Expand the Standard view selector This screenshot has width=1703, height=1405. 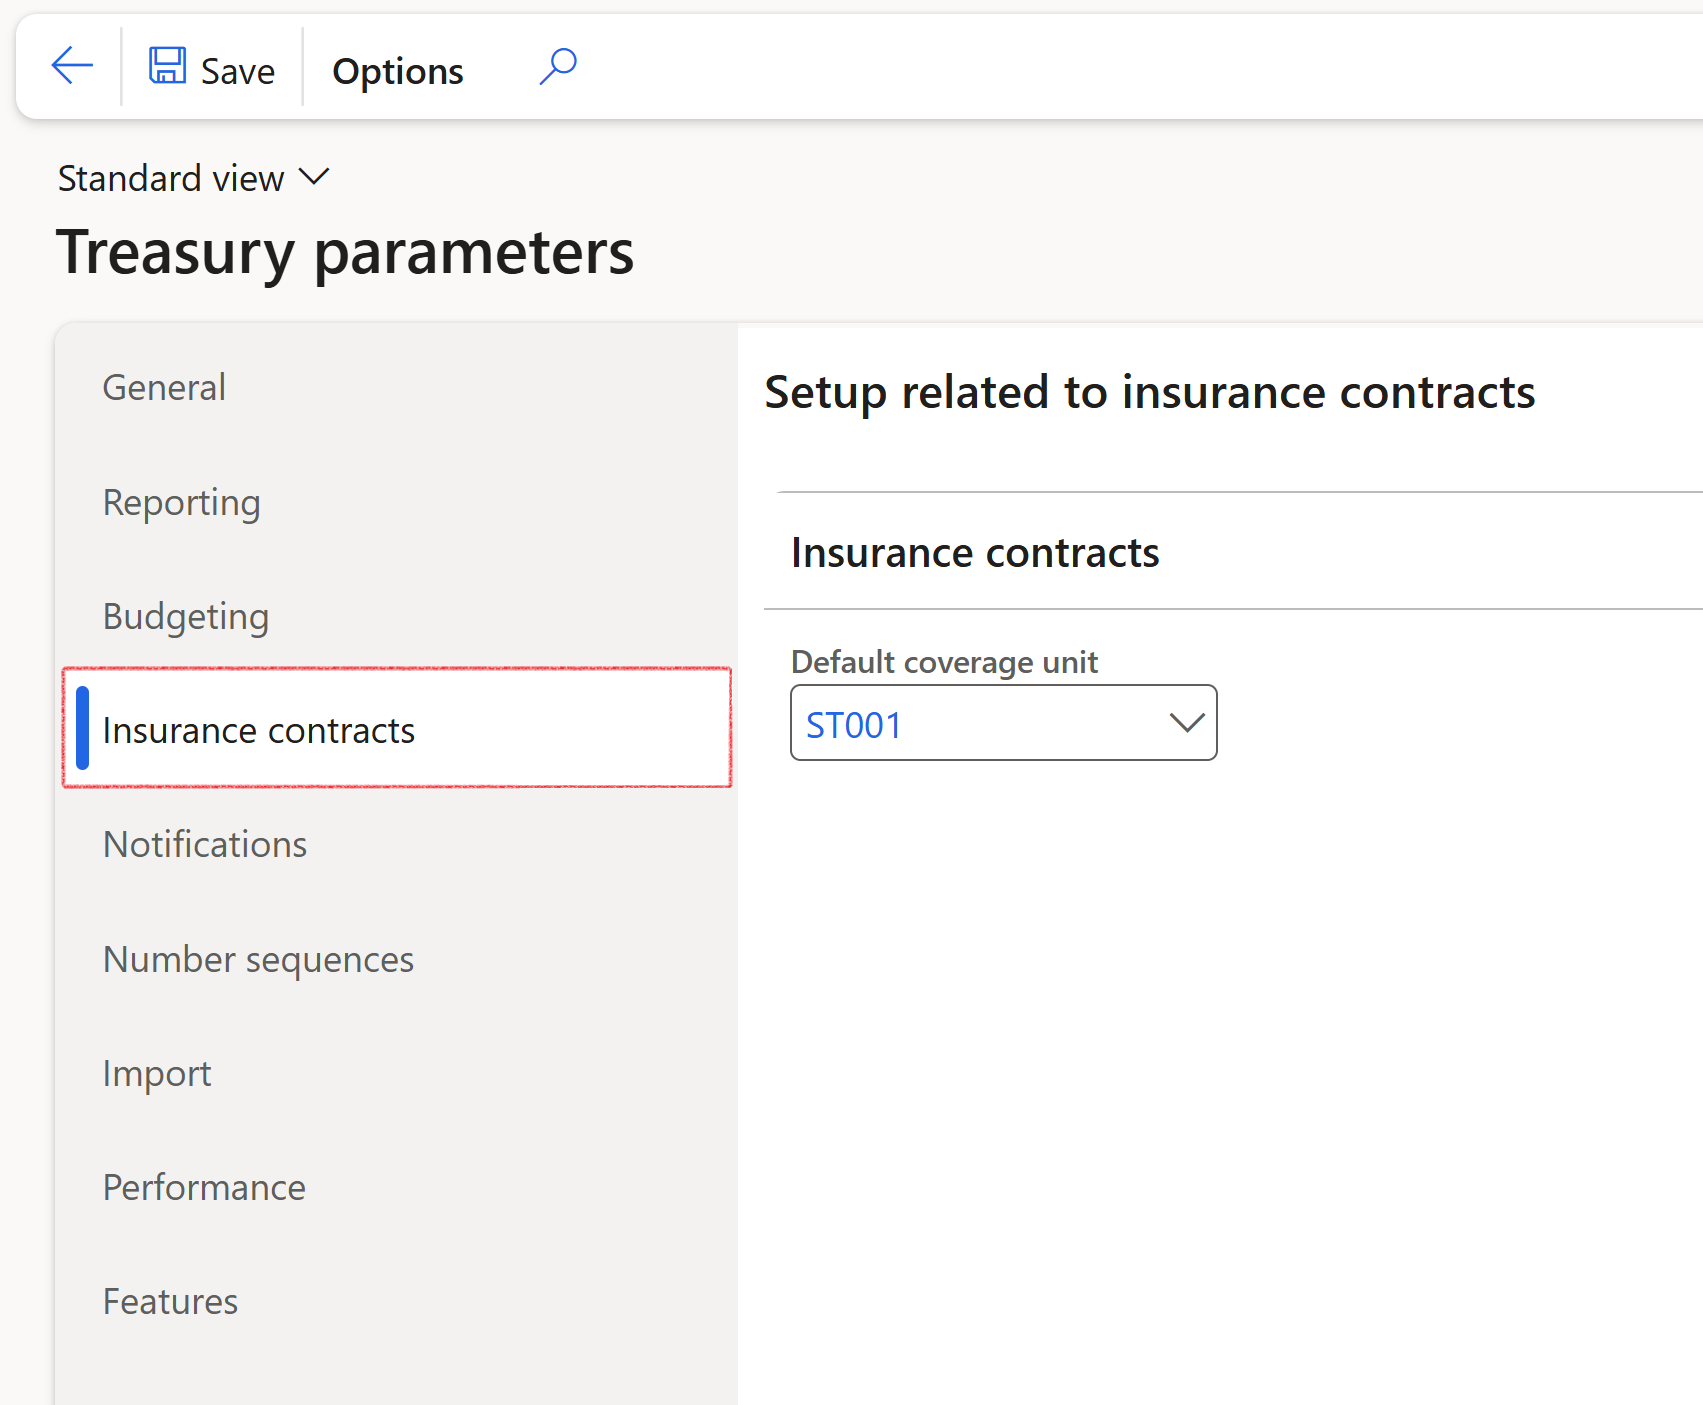(172, 178)
